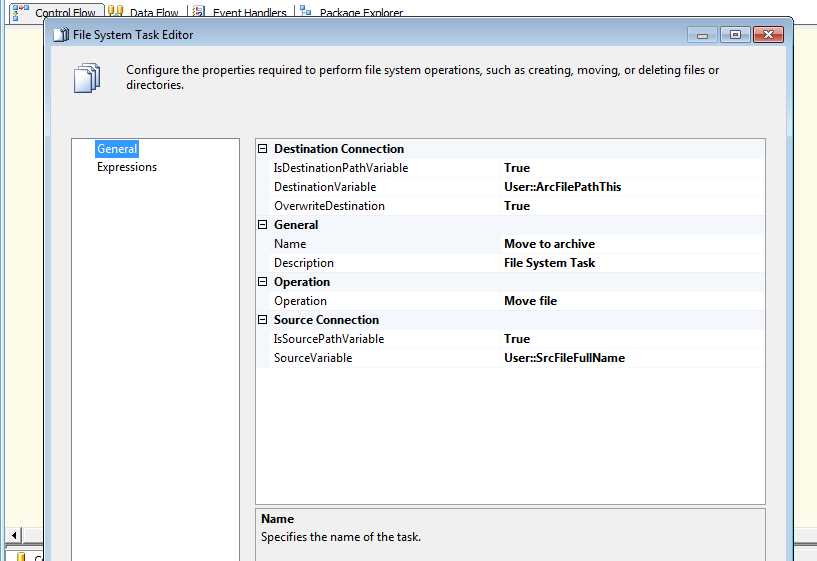Click the 'Specifies the name of the task' description
Image resolution: width=817 pixels, height=561 pixels.
[x=341, y=537]
